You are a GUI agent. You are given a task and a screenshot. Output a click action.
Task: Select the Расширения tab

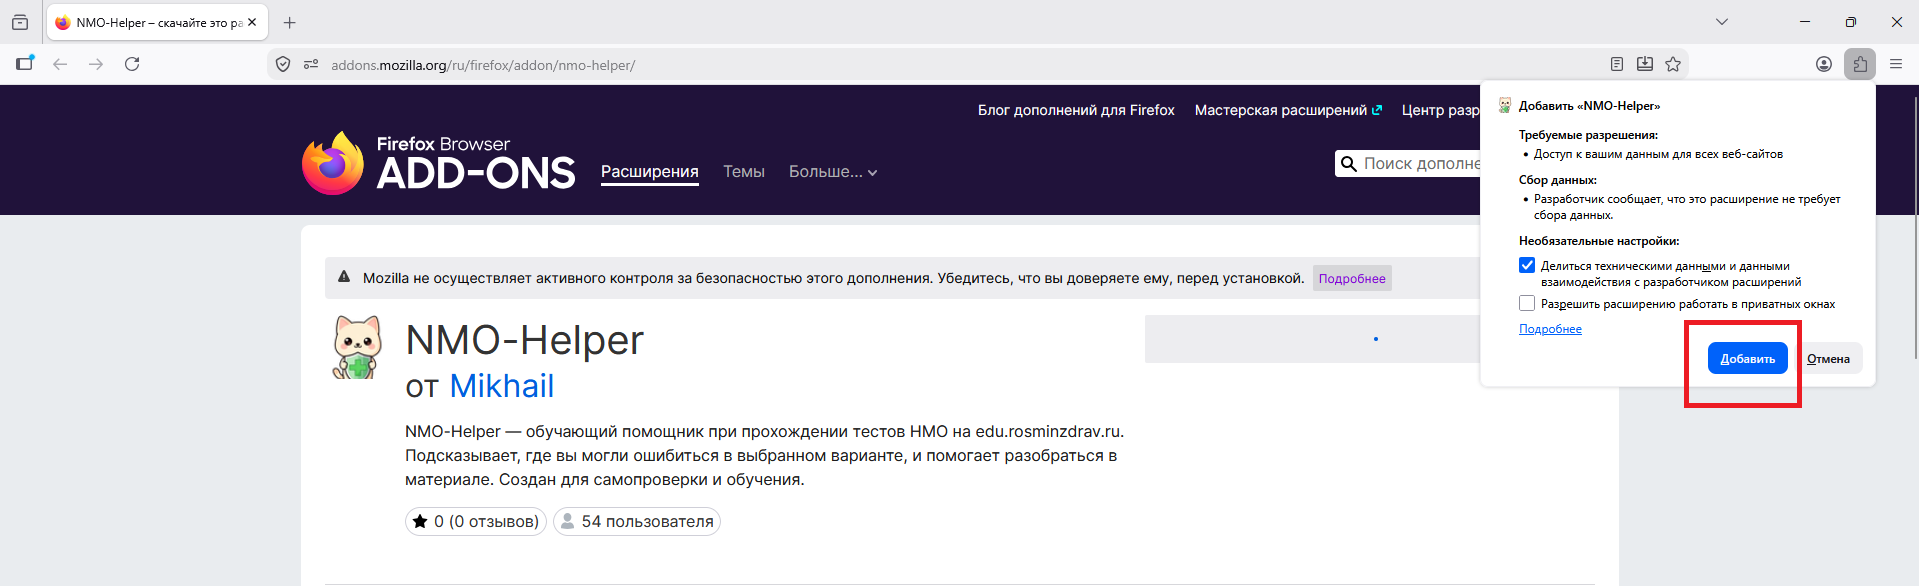coord(650,172)
